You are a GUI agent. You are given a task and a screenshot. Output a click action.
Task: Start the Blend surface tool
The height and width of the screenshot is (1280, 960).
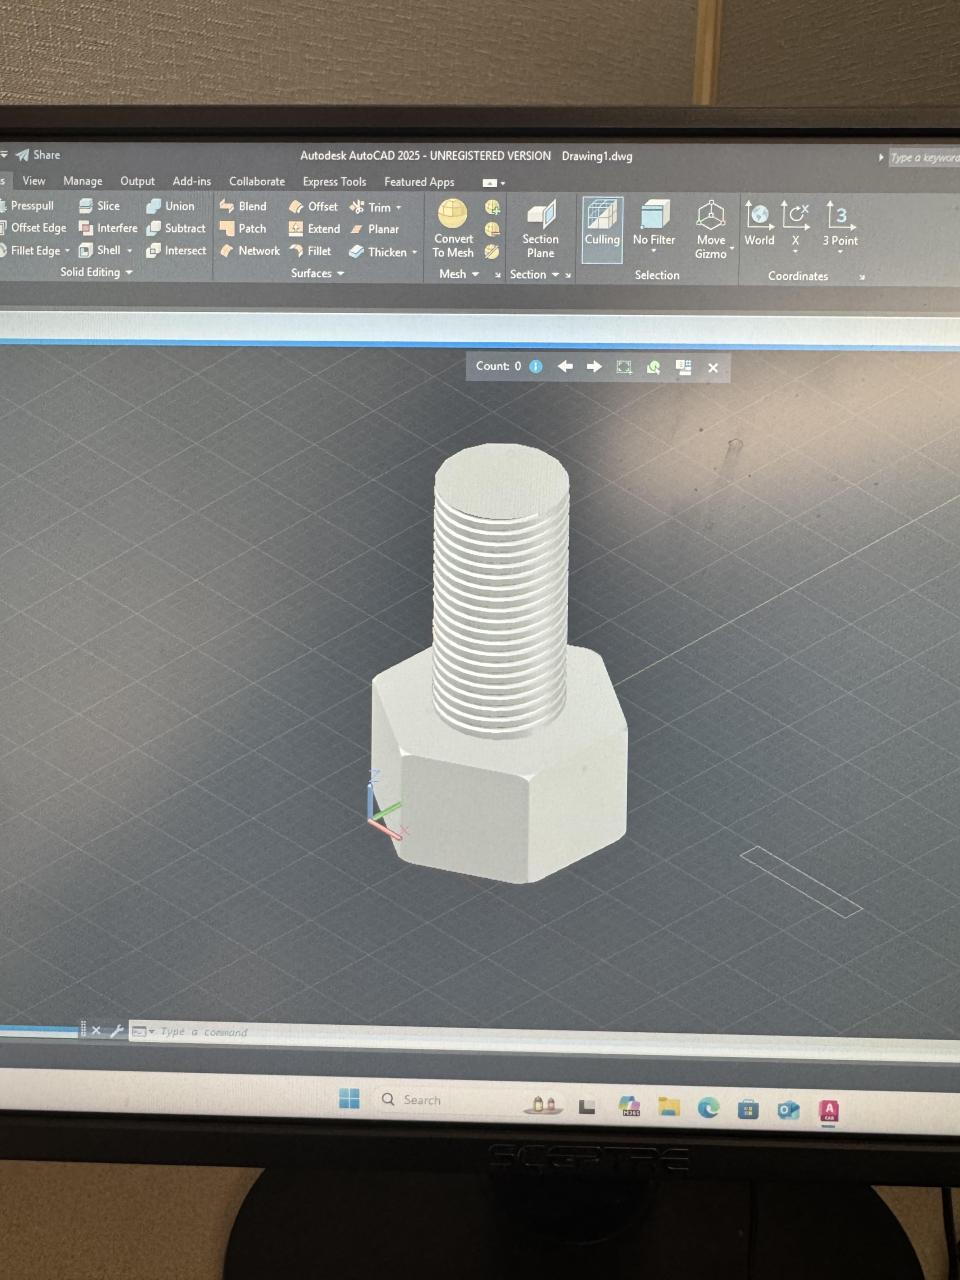243,206
